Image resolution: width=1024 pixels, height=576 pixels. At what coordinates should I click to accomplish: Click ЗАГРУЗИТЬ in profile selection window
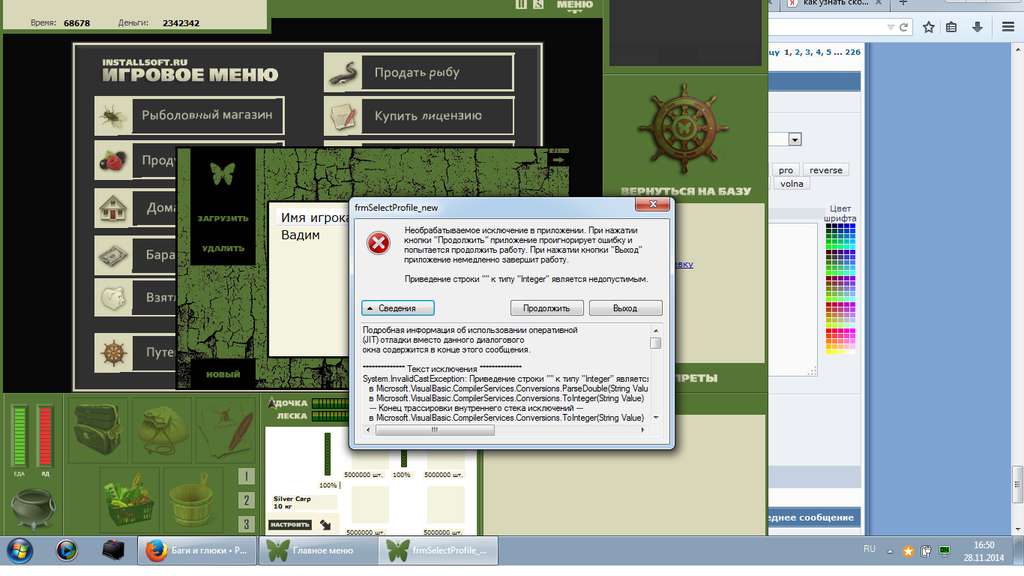click(x=223, y=218)
